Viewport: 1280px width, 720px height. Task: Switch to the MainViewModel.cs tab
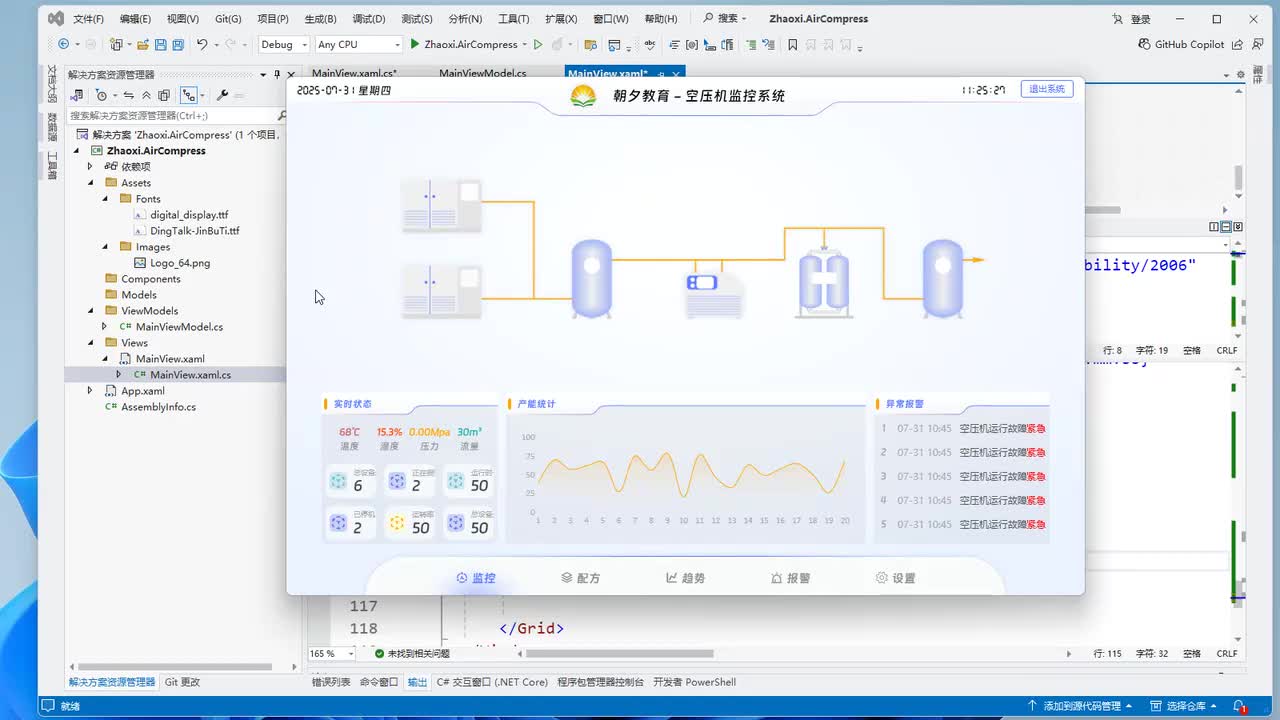coord(483,74)
